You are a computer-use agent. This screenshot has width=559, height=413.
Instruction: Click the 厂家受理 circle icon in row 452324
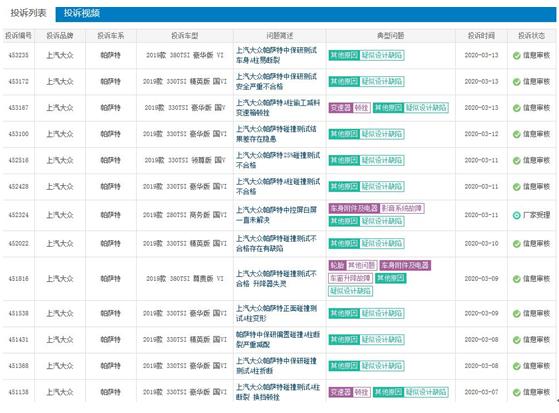tap(517, 215)
